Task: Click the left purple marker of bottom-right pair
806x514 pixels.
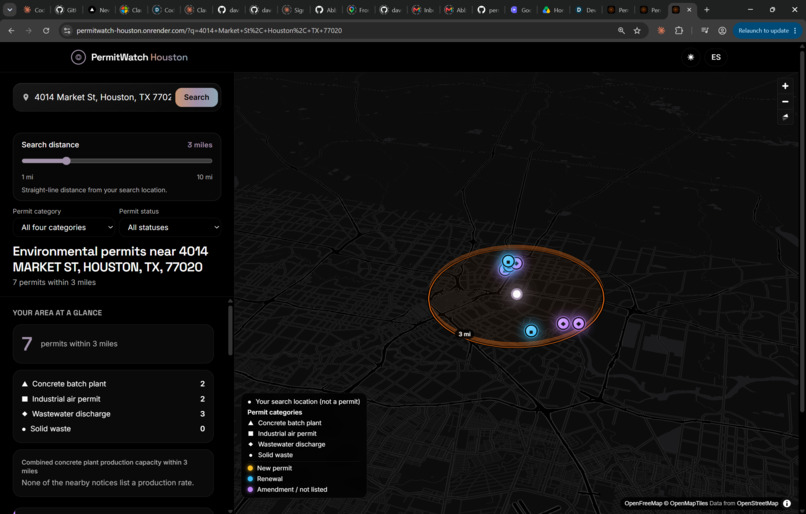Action: (x=563, y=323)
